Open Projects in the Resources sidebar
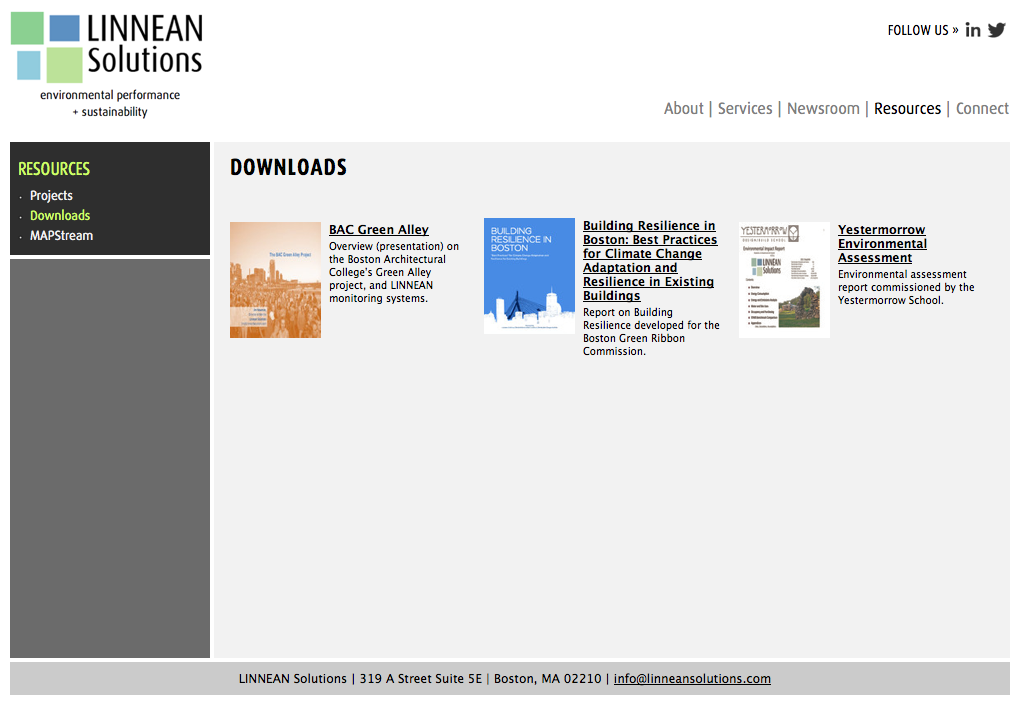 51,195
